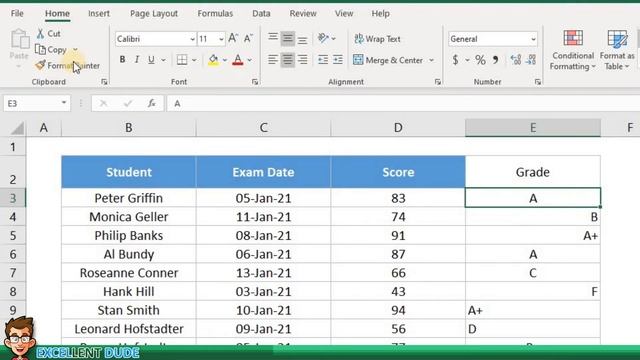This screenshot has height=360, width=640.
Task: Expand underline style dropdown arrow
Action: tap(163, 60)
